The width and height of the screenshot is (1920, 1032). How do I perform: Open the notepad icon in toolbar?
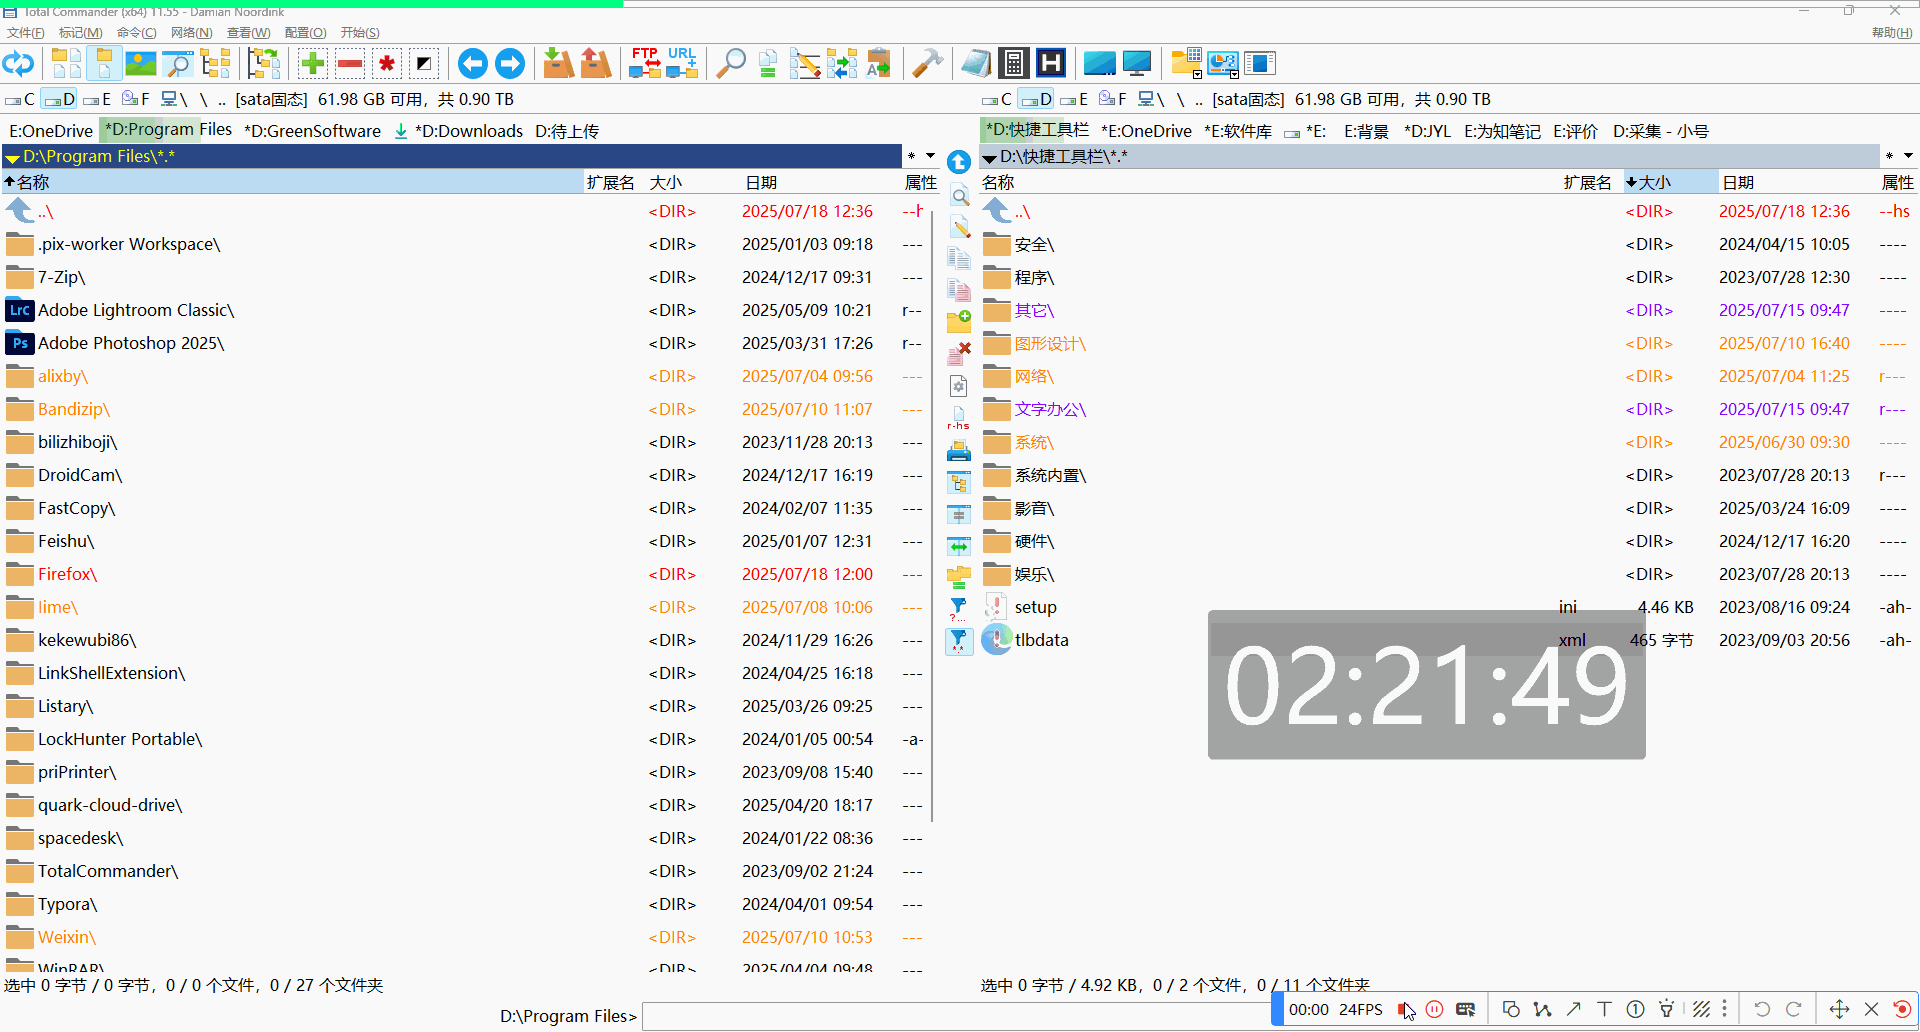click(976, 64)
